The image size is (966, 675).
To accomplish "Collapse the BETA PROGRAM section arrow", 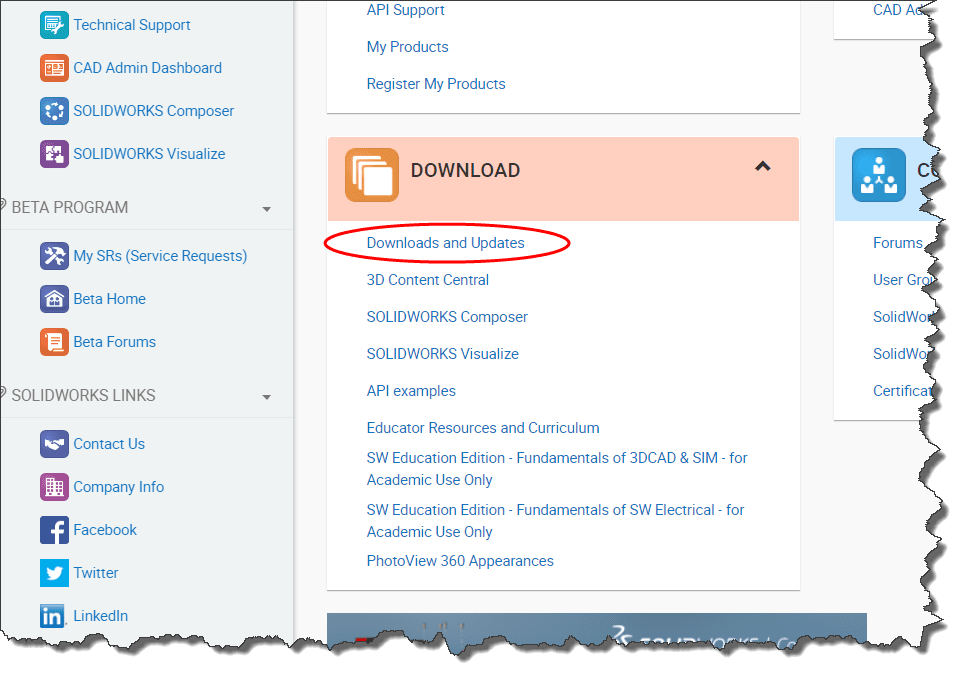I will (x=266, y=209).
